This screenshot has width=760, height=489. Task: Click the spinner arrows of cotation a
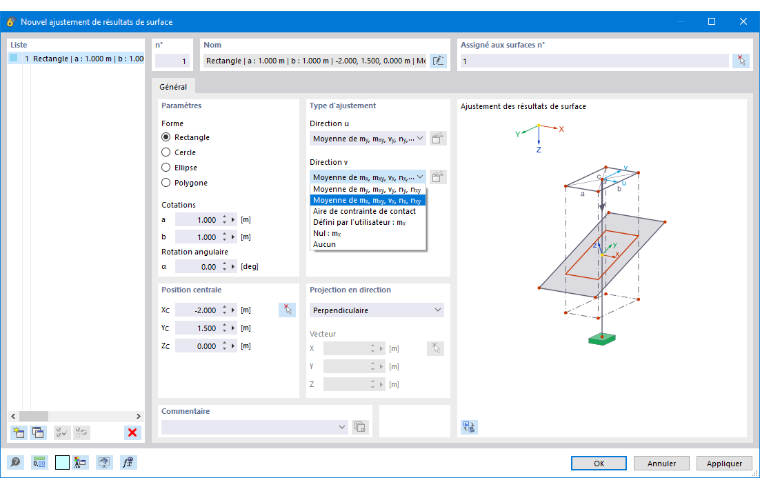pos(224,220)
